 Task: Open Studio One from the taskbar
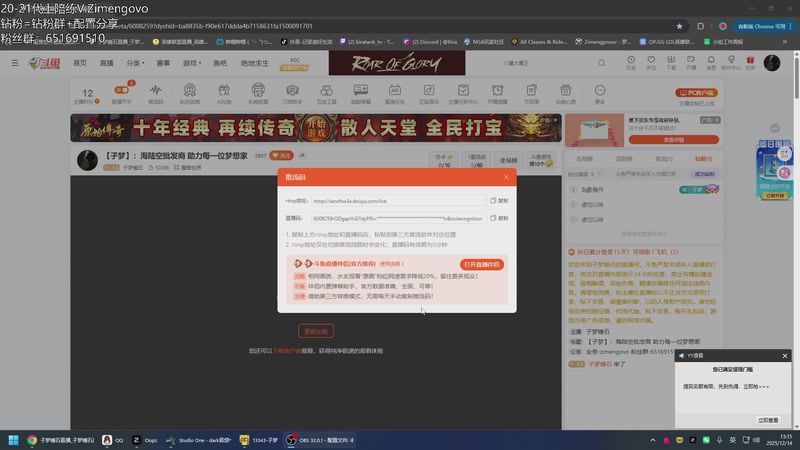[x=199, y=440]
